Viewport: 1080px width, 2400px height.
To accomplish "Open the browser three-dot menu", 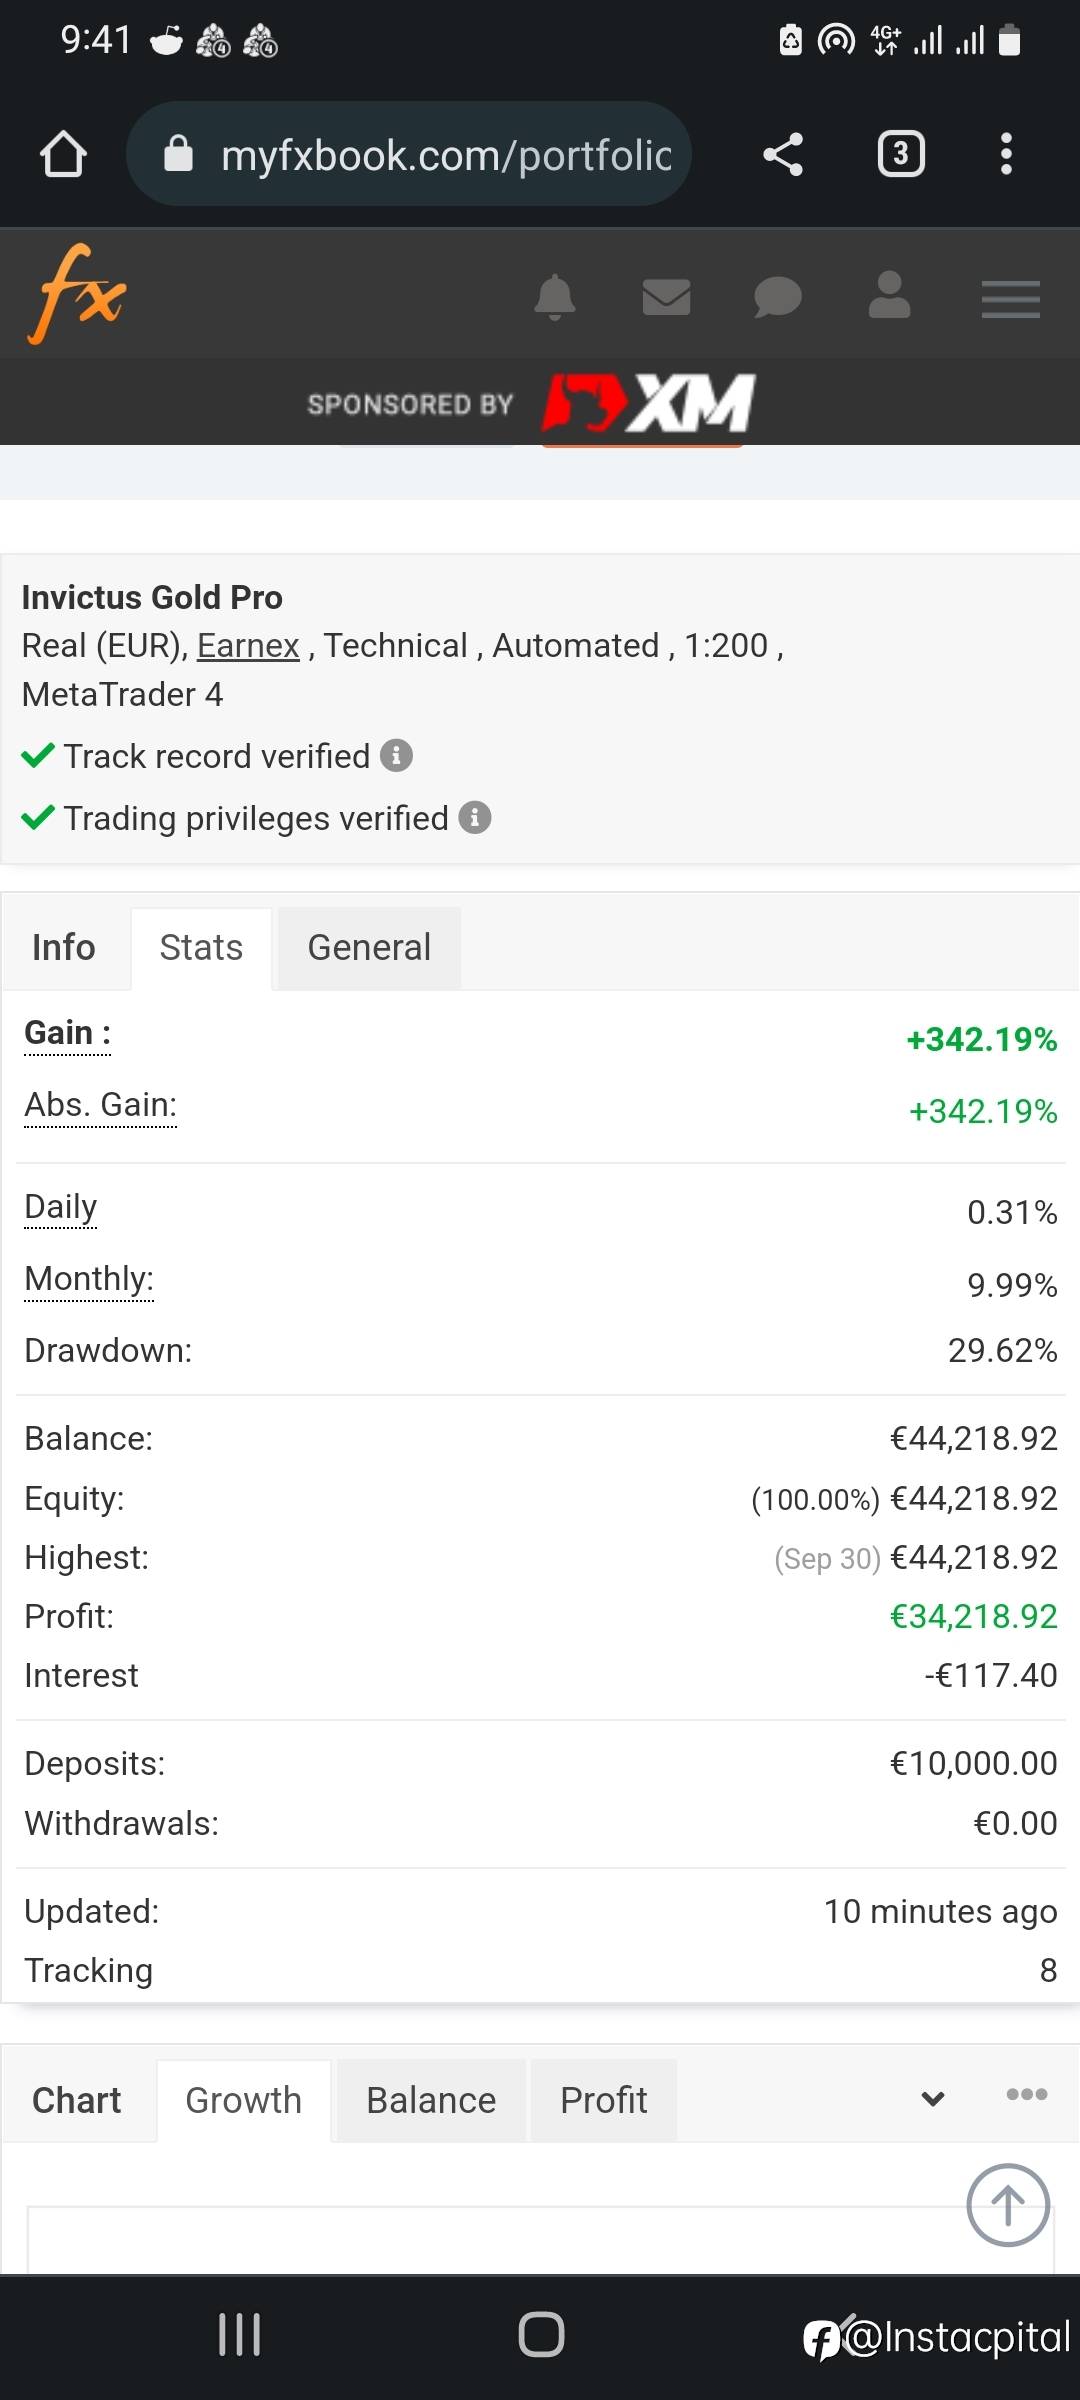I will (x=1006, y=155).
